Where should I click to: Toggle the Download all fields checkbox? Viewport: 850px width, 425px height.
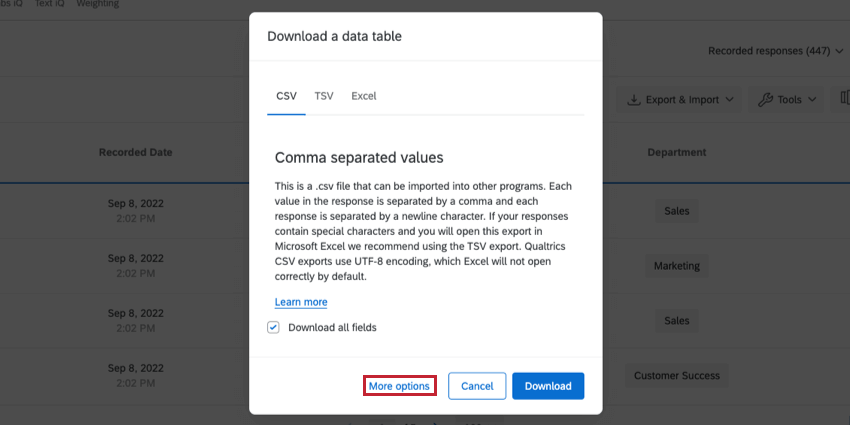click(274, 327)
